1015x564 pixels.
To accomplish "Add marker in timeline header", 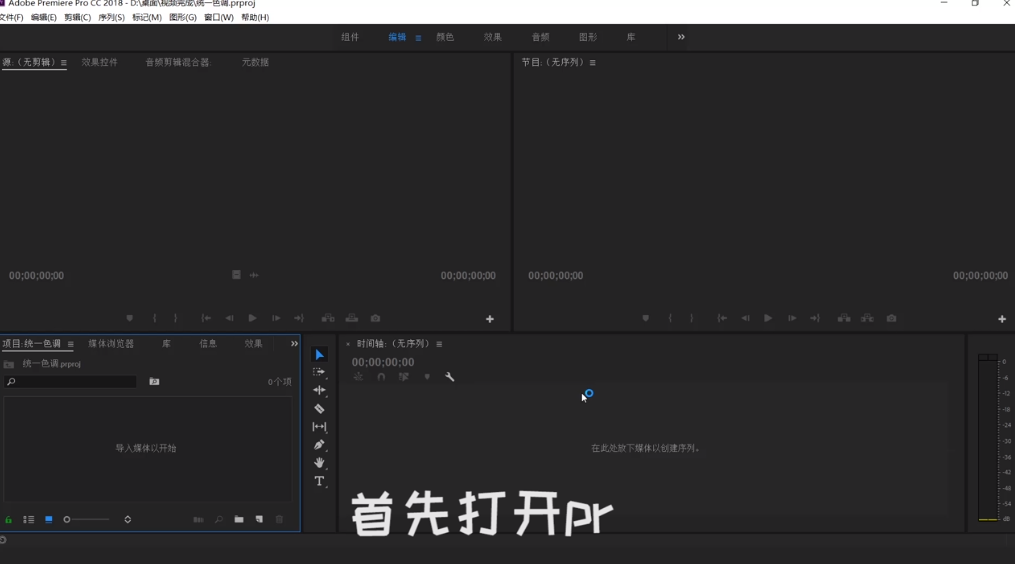I will 427,377.
